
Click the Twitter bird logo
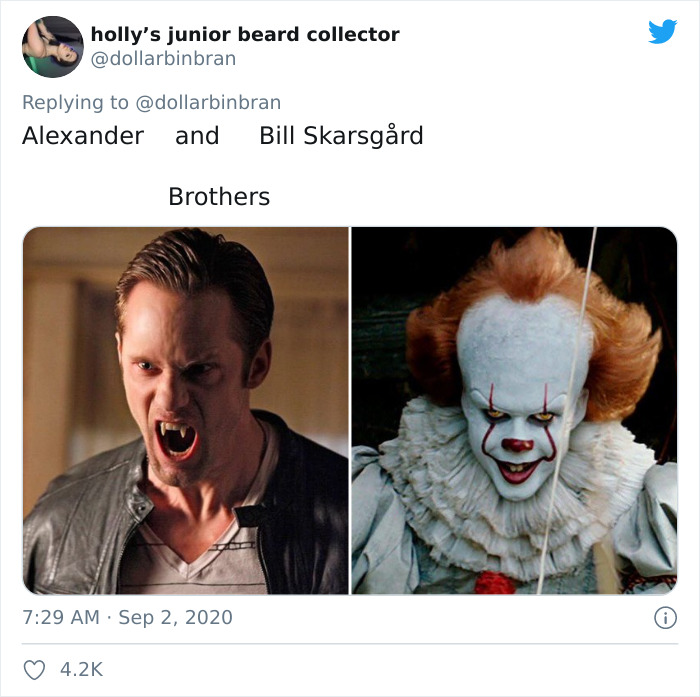[x=662, y=31]
